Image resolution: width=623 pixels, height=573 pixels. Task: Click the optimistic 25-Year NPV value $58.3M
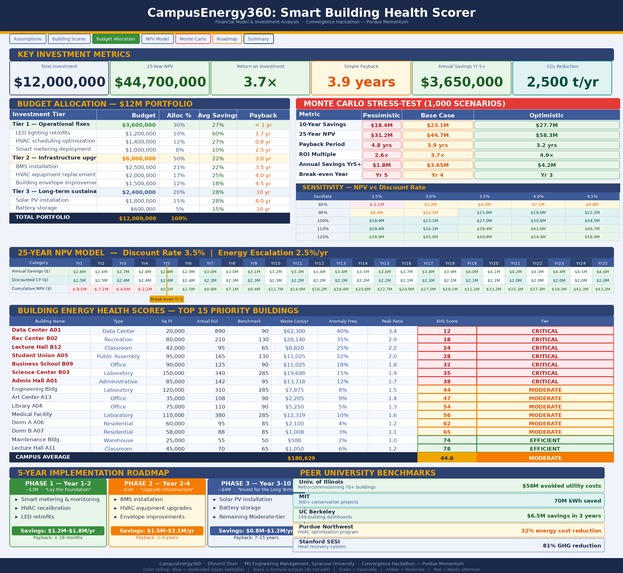pos(546,135)
